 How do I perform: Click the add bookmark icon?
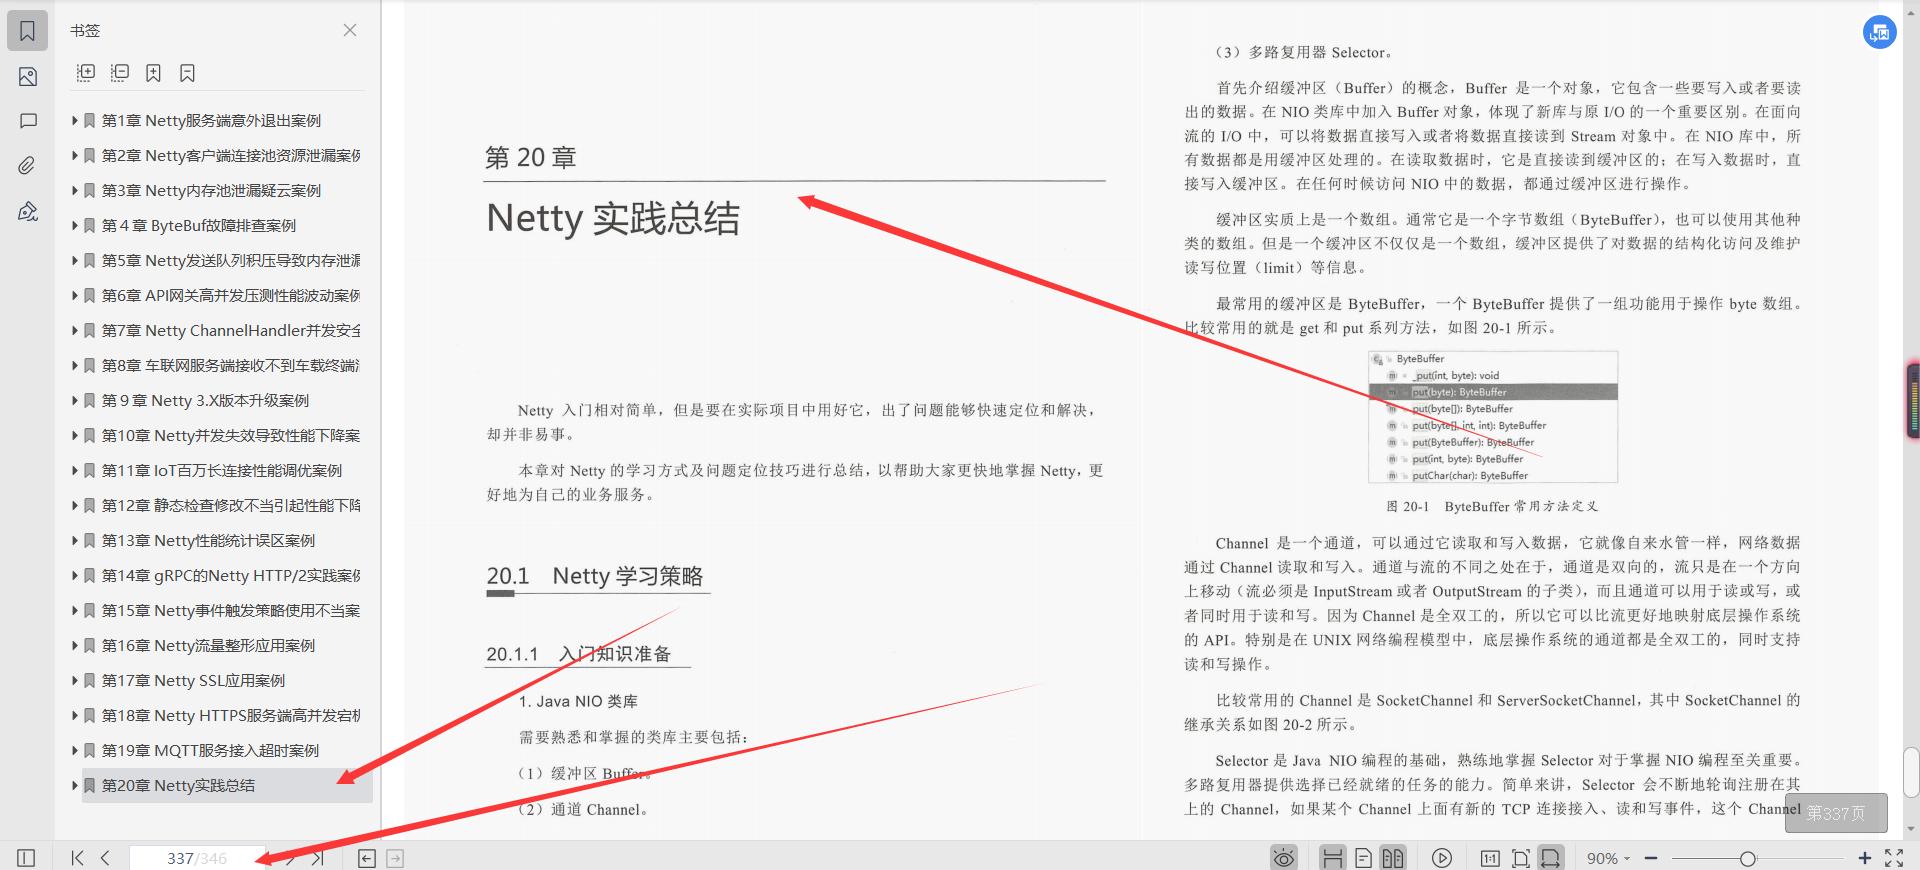(x=153, y=72)
